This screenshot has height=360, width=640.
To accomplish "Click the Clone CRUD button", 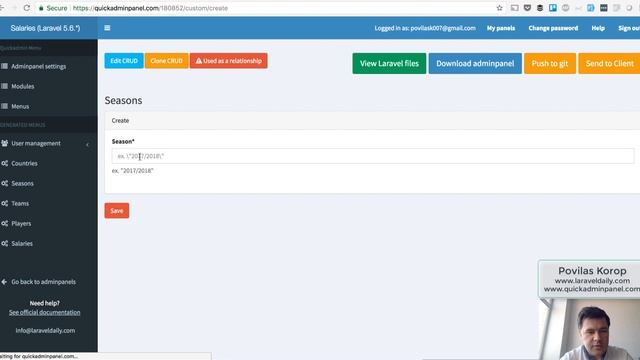I will (x=166, y=61).
